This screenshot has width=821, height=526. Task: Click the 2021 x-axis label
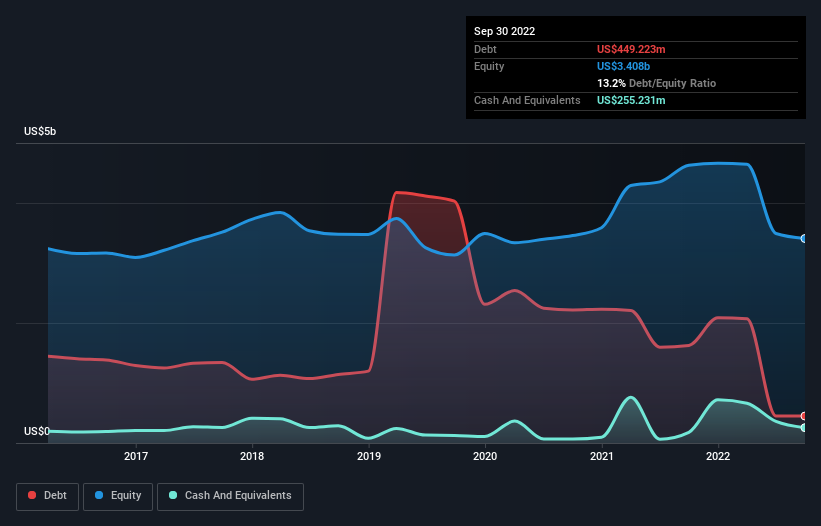pyautogui.click(x=602, y=456)
